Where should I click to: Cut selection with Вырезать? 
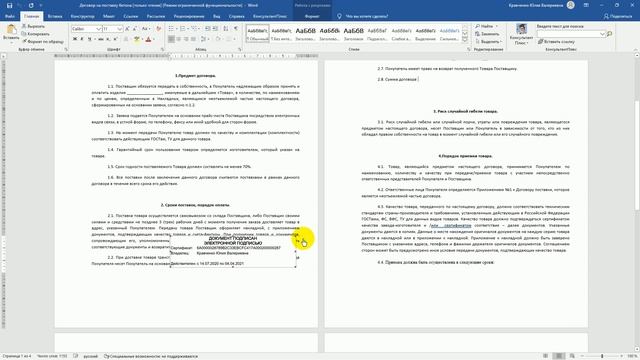33,26
